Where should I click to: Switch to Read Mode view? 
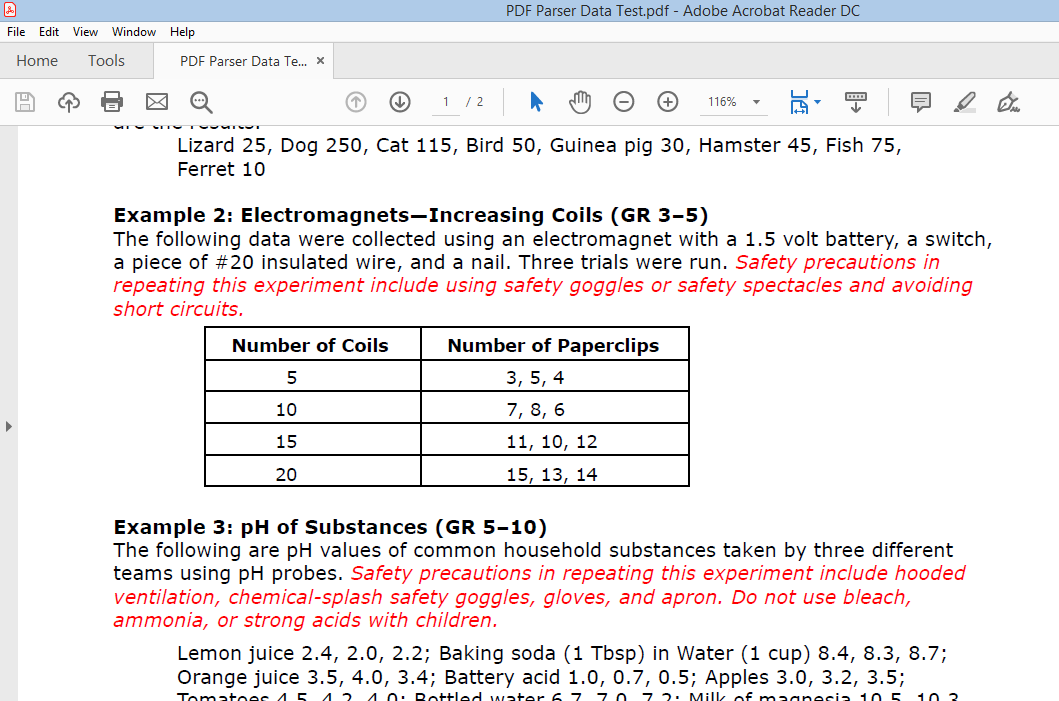855,101
